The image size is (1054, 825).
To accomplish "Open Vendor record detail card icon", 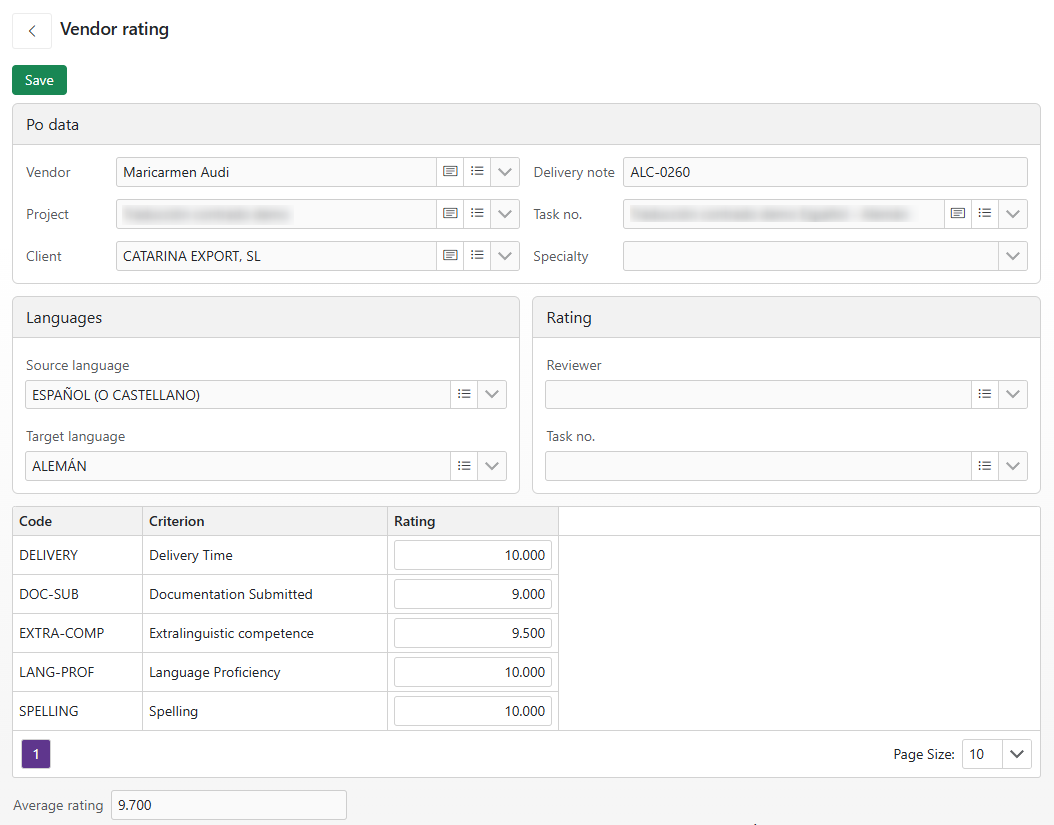I will 450,171.
